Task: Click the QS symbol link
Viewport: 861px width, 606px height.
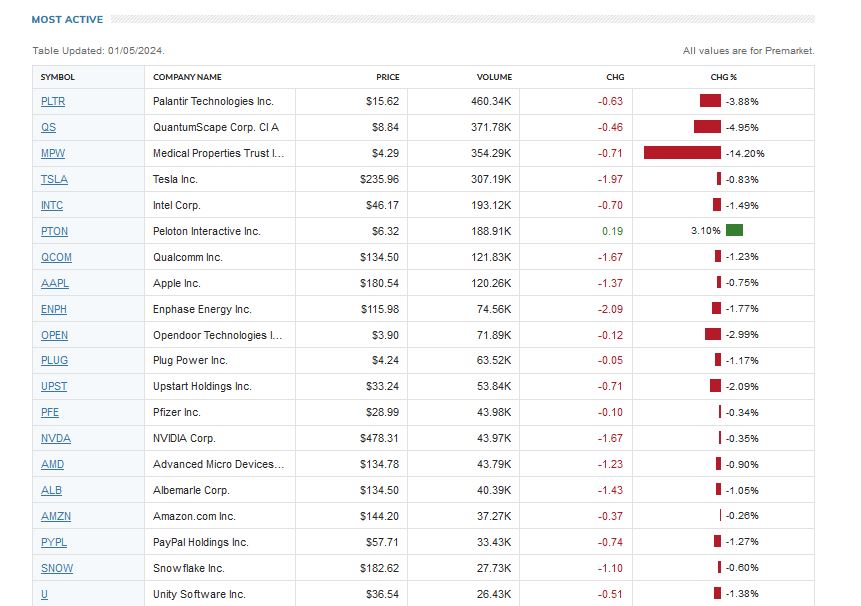Action: click(48, 127)
